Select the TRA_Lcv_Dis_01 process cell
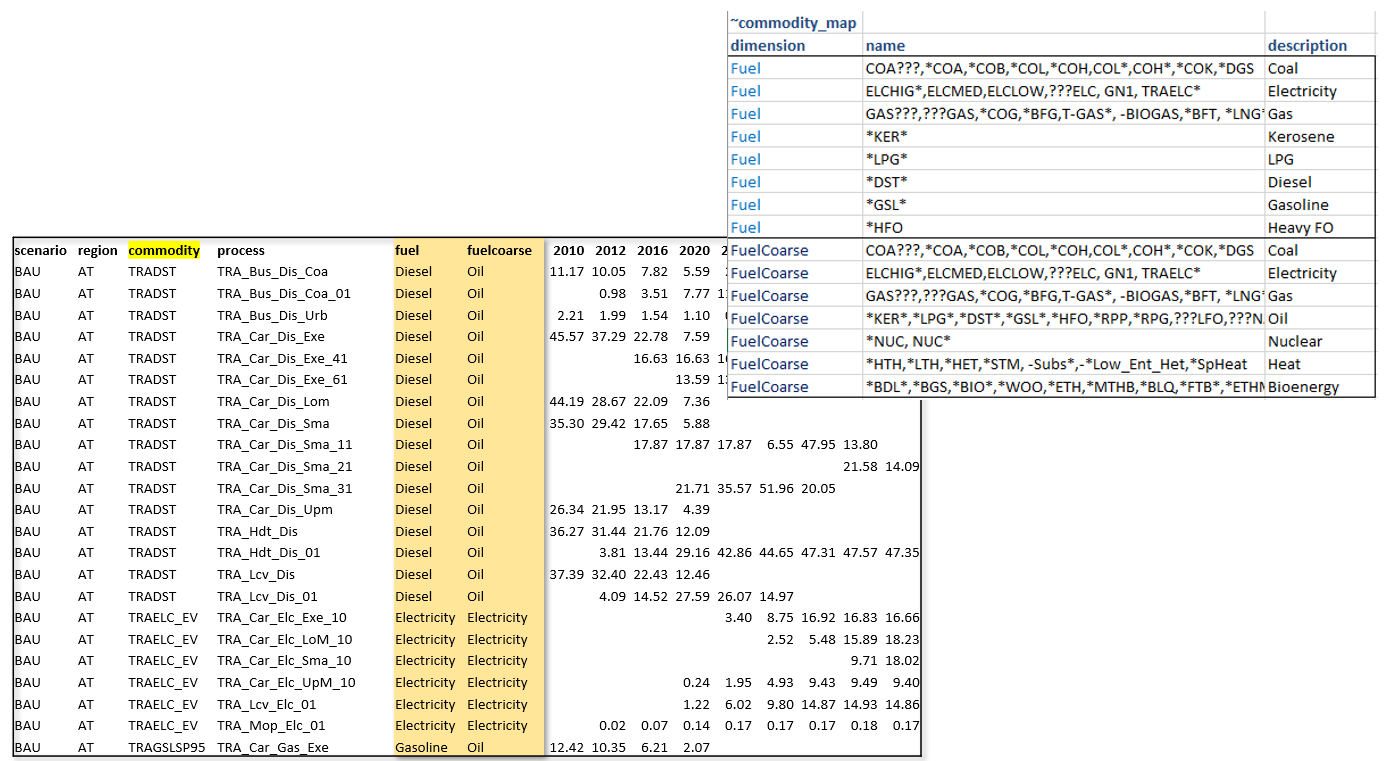The width and height of the screenshot is (1389, 761). (267, 596)
